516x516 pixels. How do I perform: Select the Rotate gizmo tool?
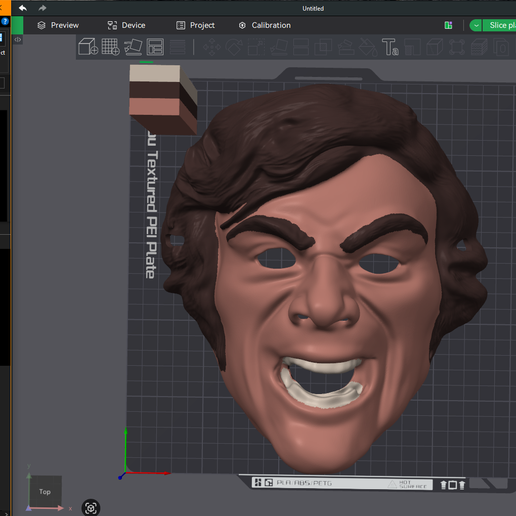234,47
